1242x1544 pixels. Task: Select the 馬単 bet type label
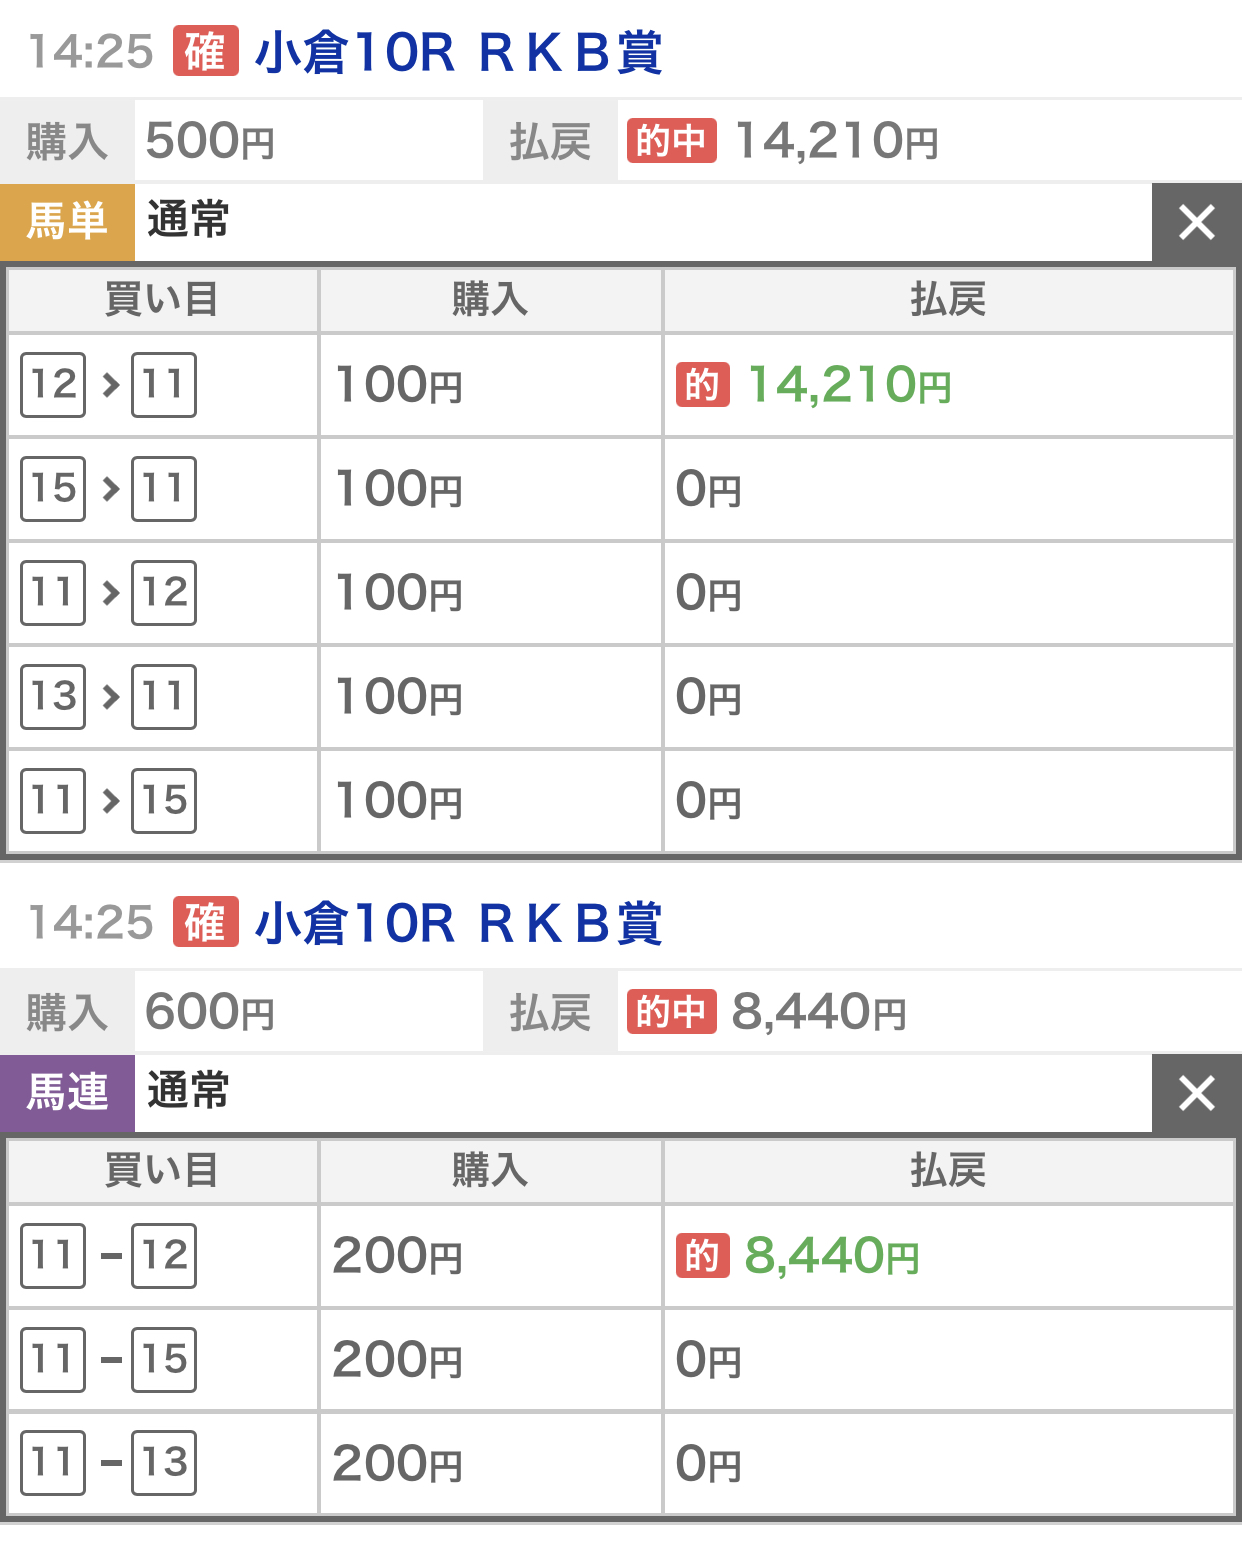(x=67, y=222)
